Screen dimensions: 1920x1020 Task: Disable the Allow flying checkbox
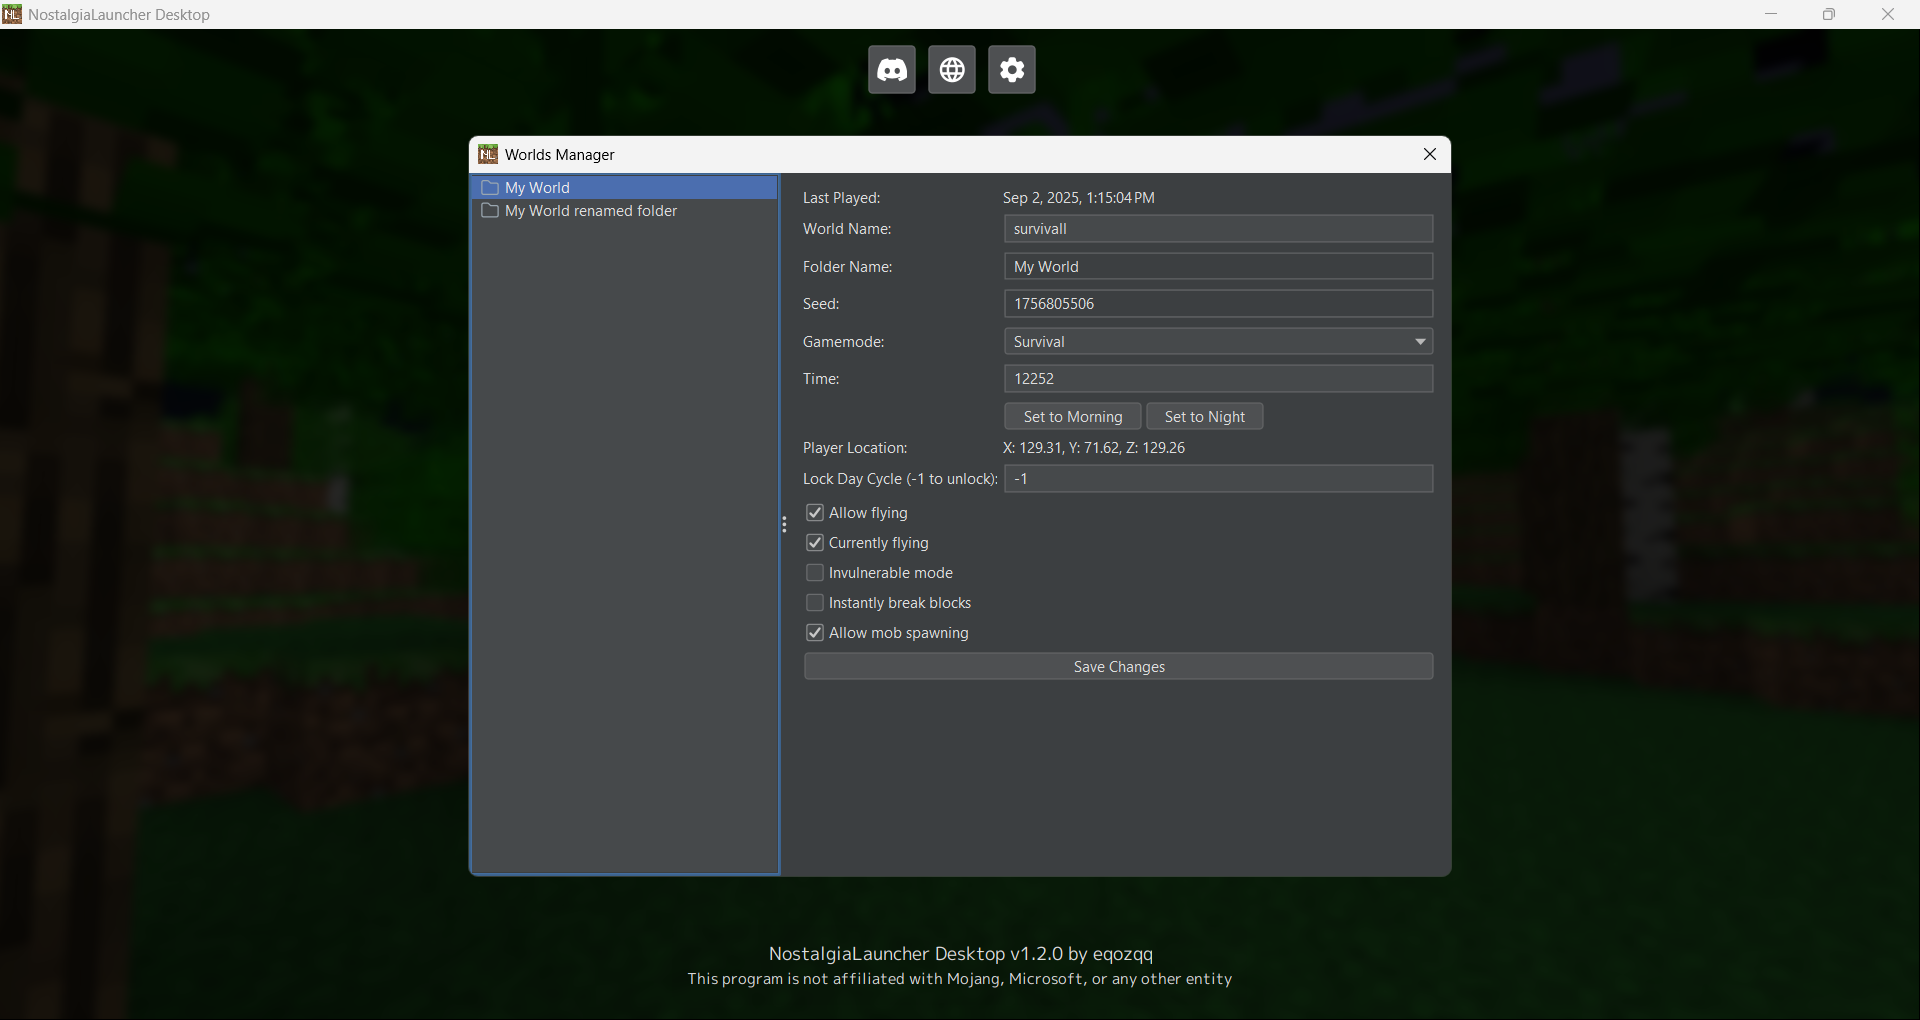(x=815, y=513)
